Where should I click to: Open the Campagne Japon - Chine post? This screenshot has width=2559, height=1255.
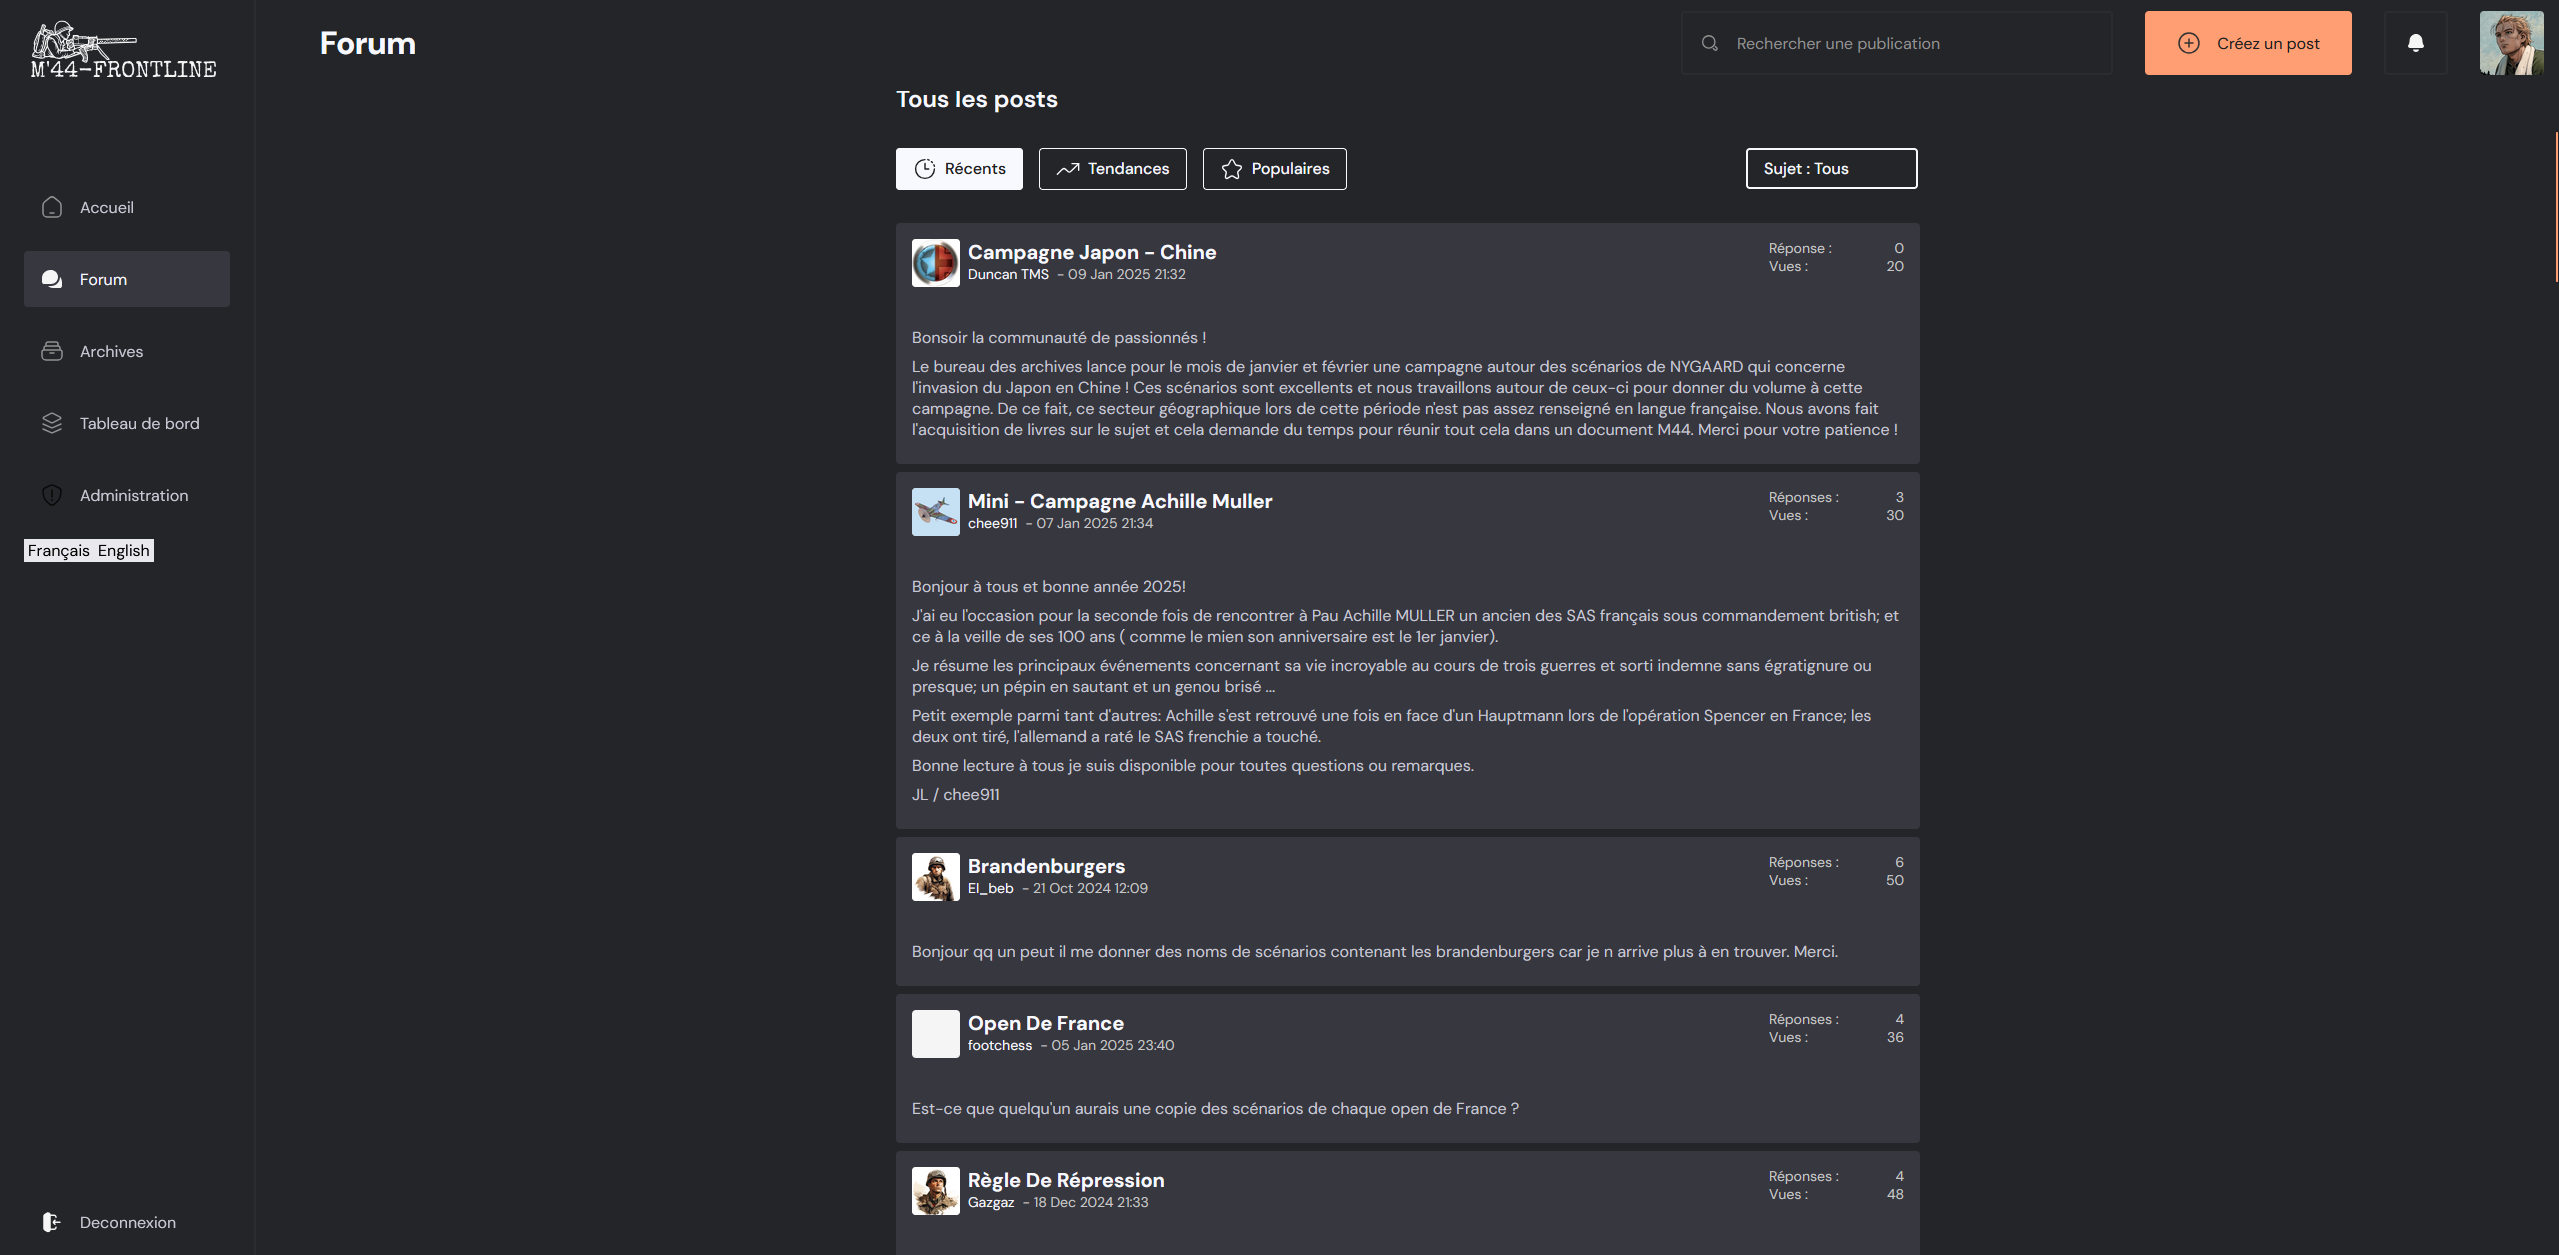(1091, 252)
